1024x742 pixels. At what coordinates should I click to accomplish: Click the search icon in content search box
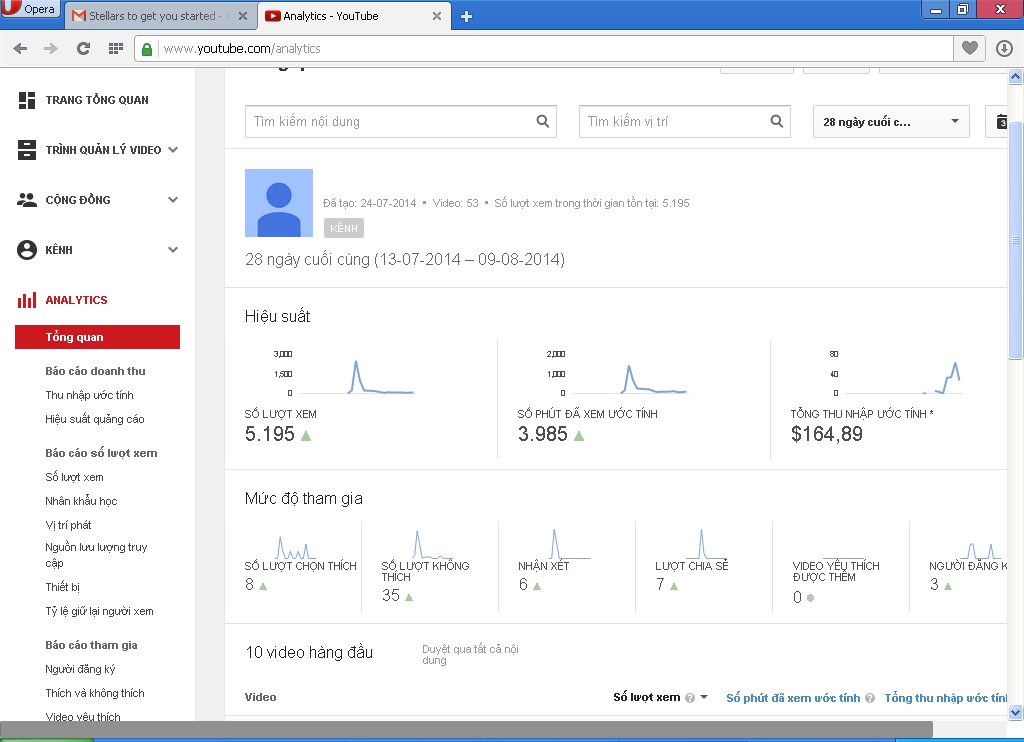pyautogui.click(x=543, y=122)
